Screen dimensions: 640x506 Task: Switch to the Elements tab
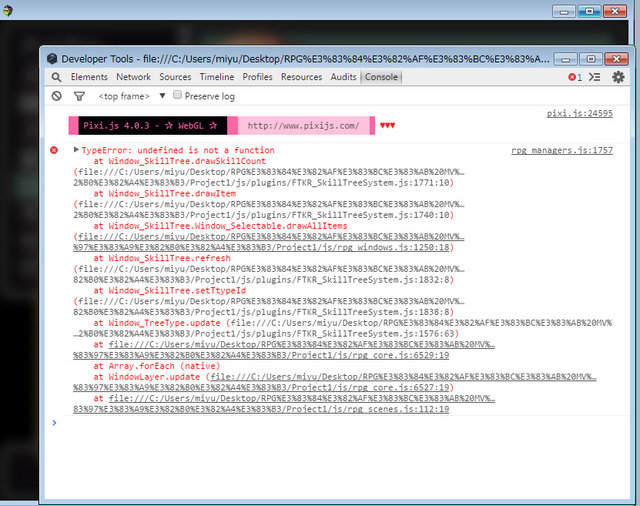[89, 77]
